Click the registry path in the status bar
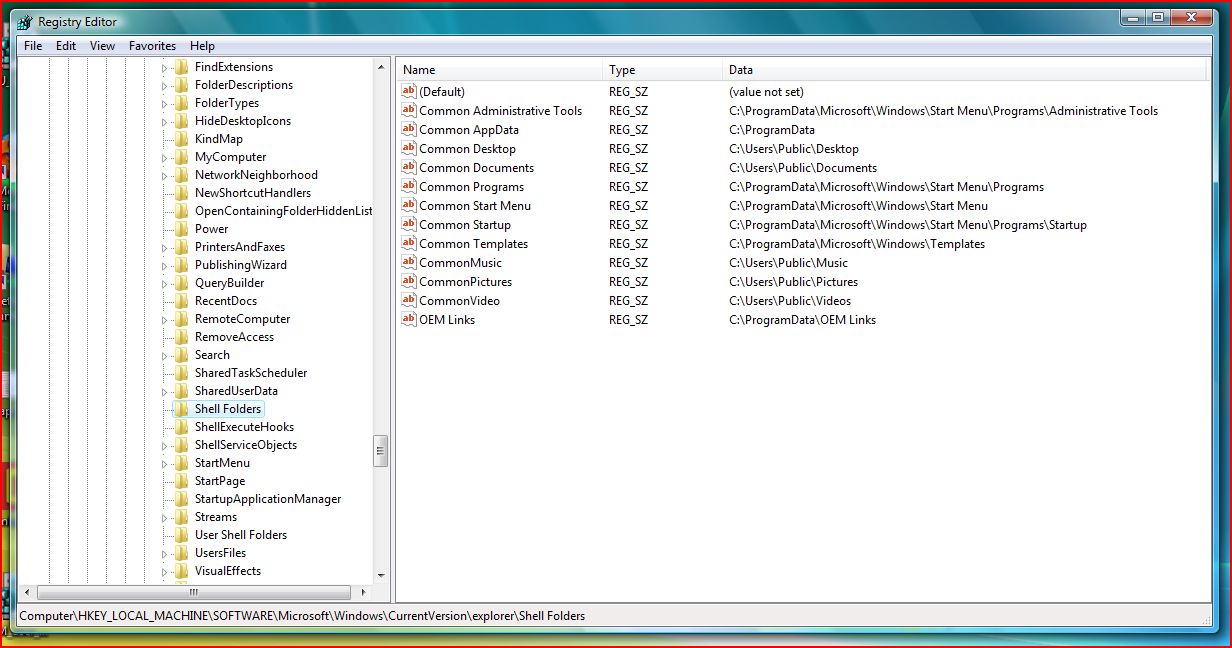This screenshot has height=648, width=1232. coord(302,616)
